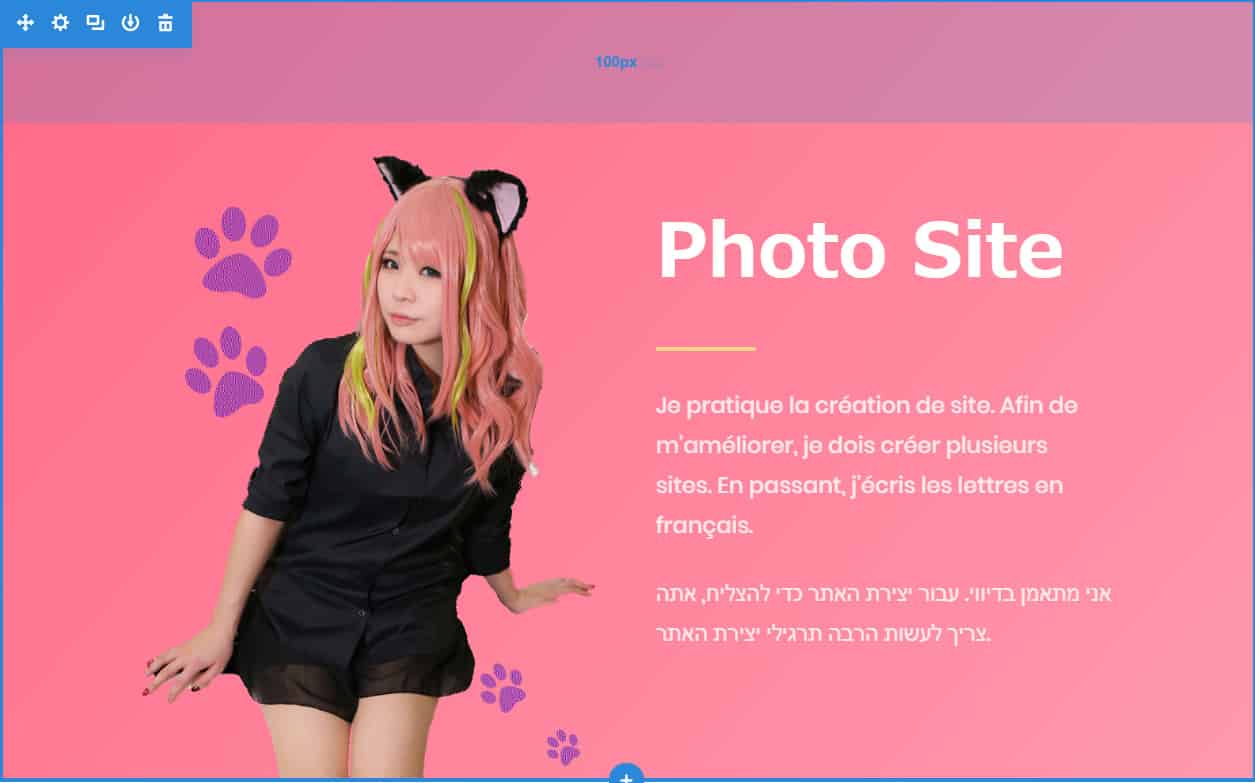Click the smallest paw print at bottom
Screen dimensions: 1255x783
(563, 747)
